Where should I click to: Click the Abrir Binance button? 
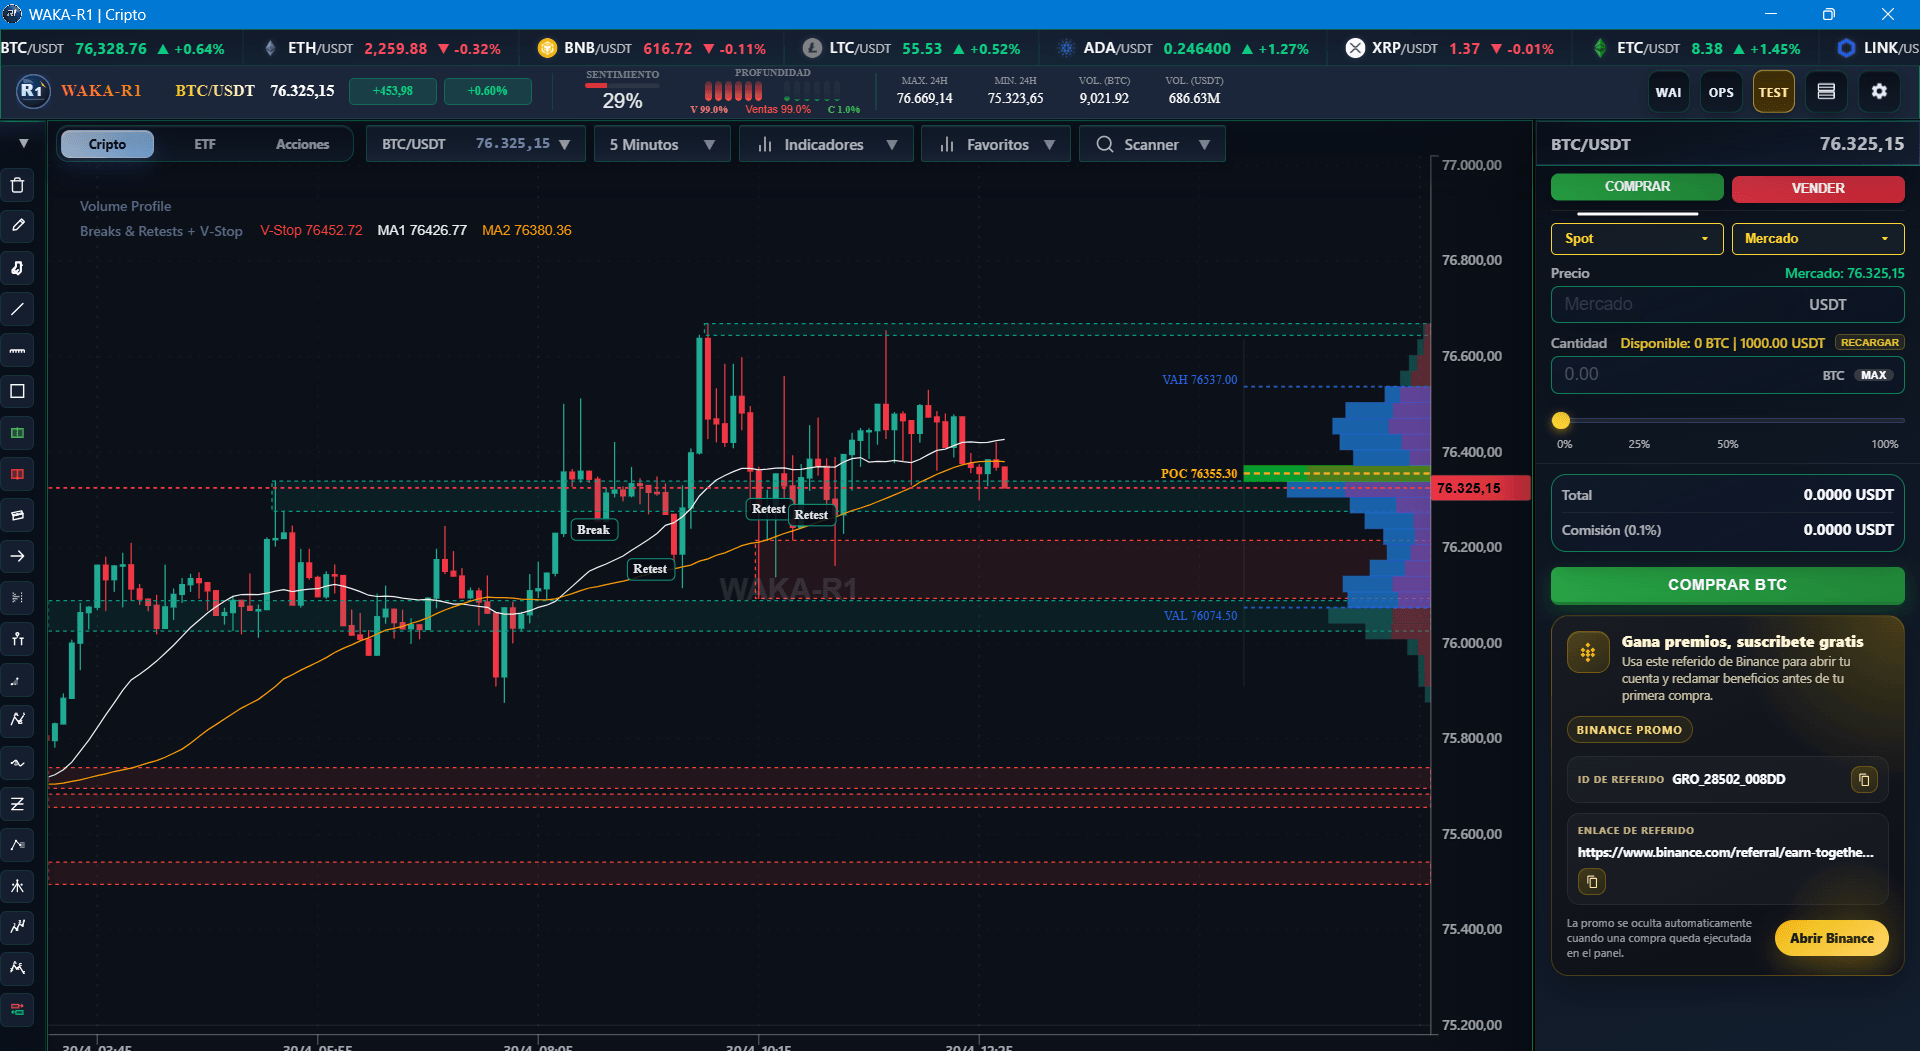coord(1831,938)
